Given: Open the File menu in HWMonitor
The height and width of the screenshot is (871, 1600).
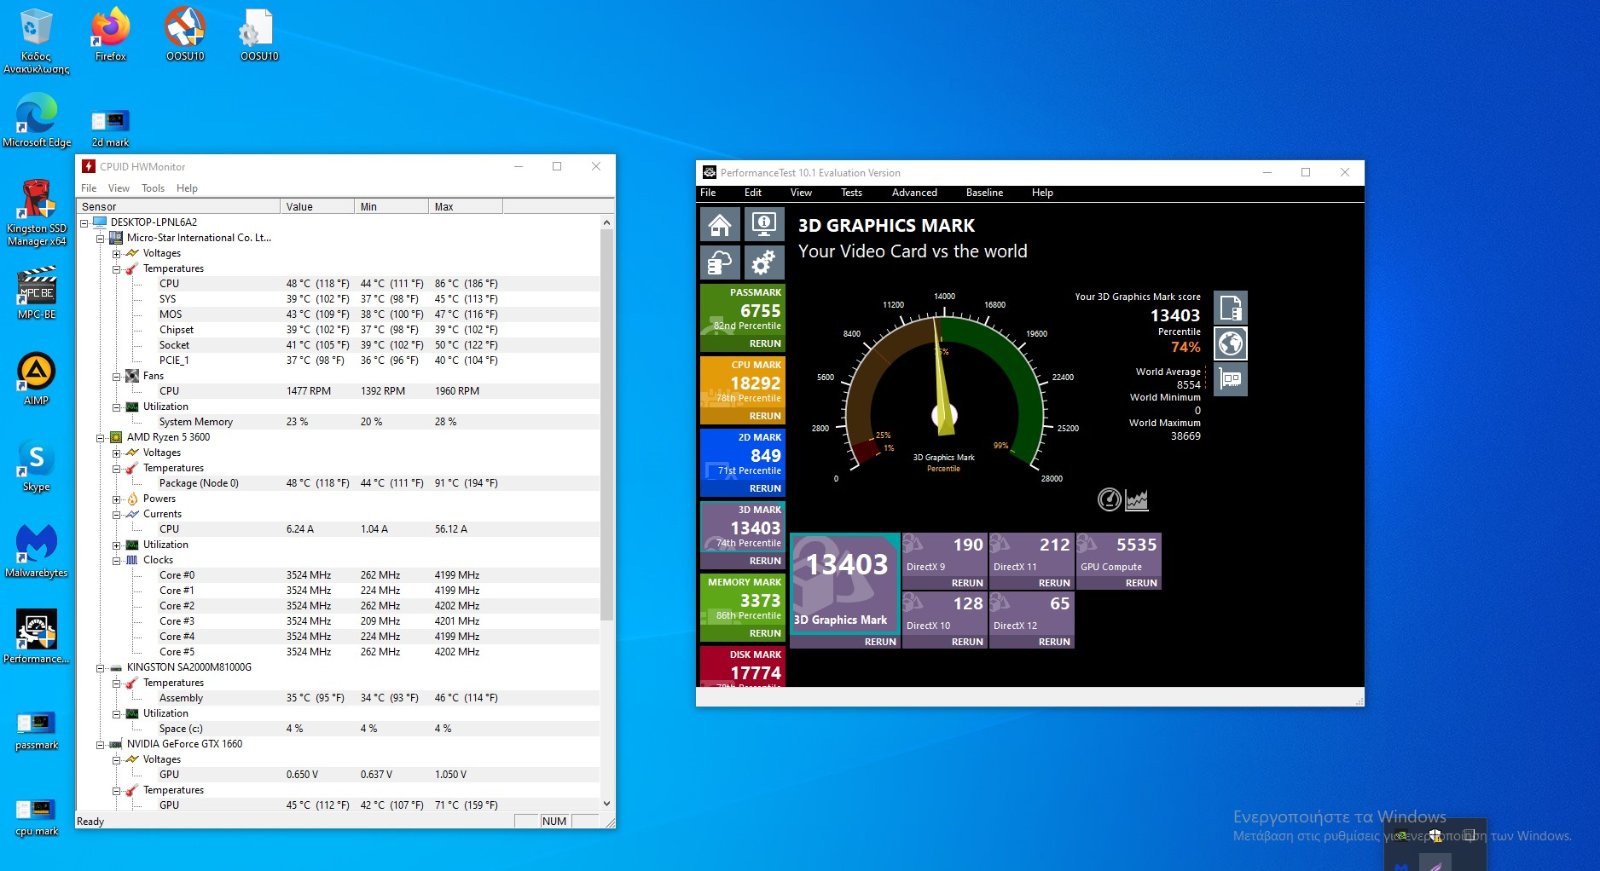Looking at the screenshot, I should click(89, 188).
